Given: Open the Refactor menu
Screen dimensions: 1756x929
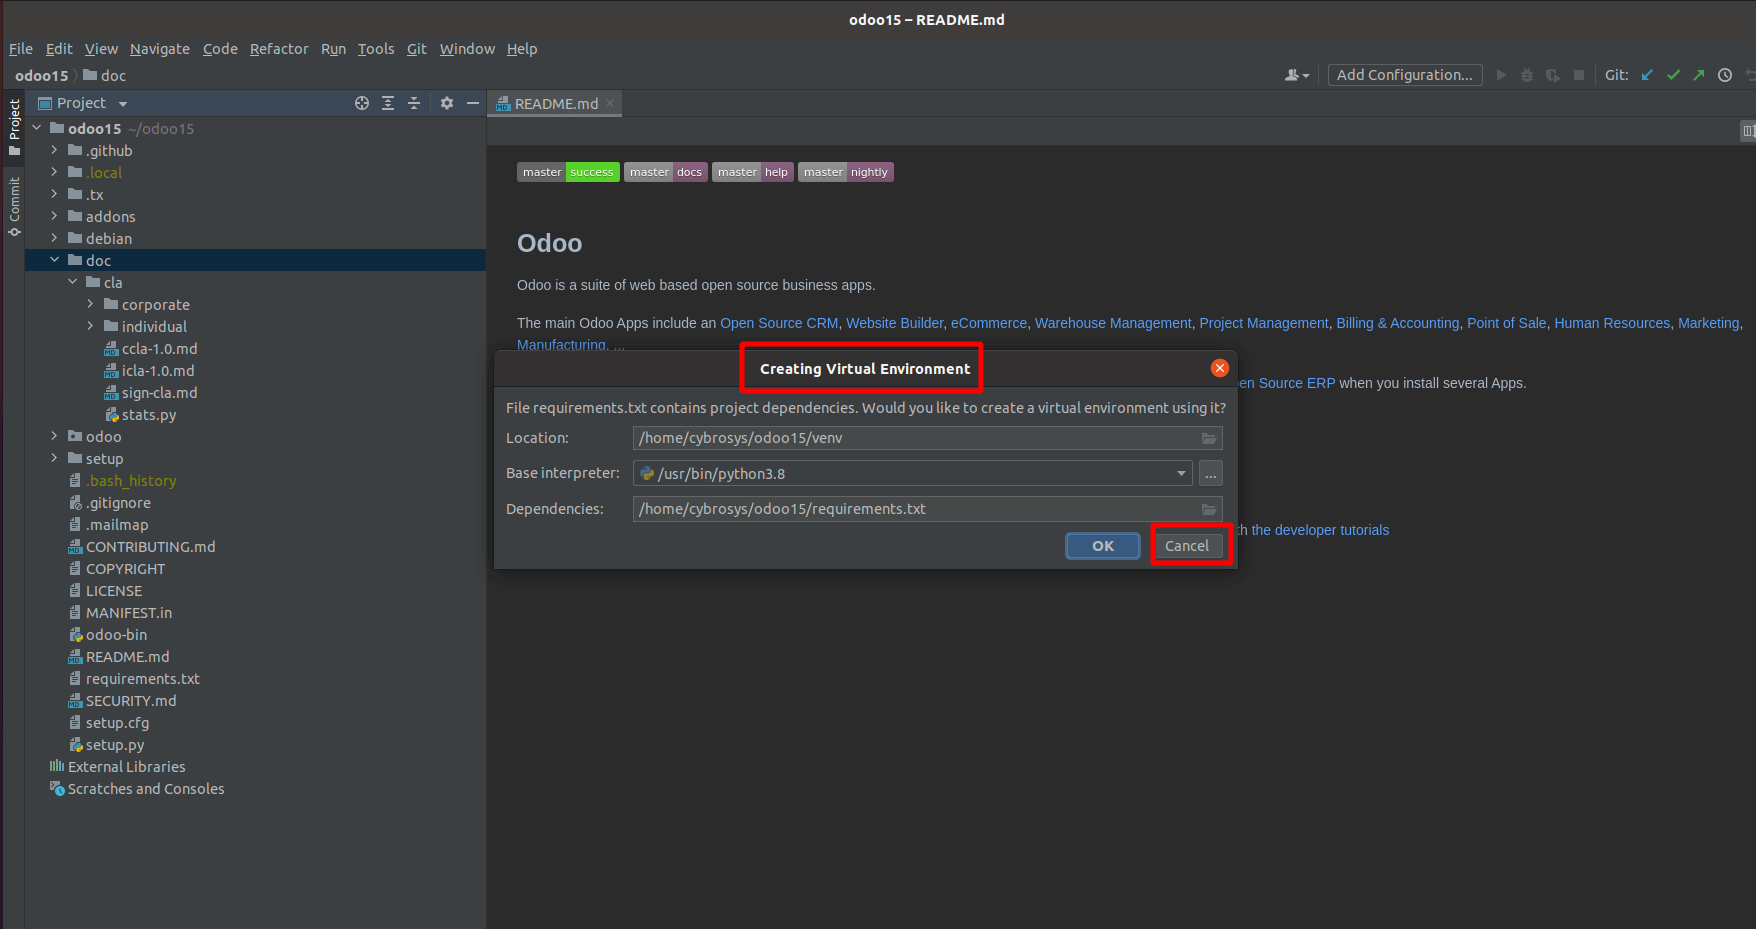Looking at the screenshot, I should [x=279, y=49].
